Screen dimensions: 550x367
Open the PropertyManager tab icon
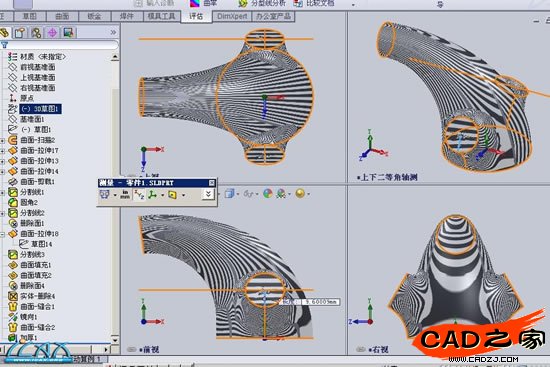(x=20, y=33)
